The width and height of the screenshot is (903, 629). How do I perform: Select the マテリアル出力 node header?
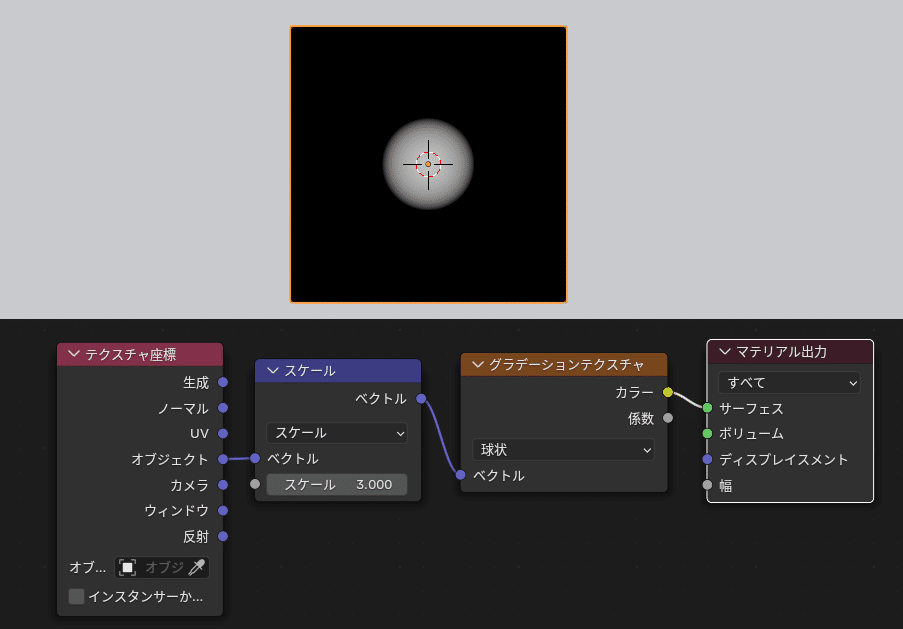click(x=790, y=352)
